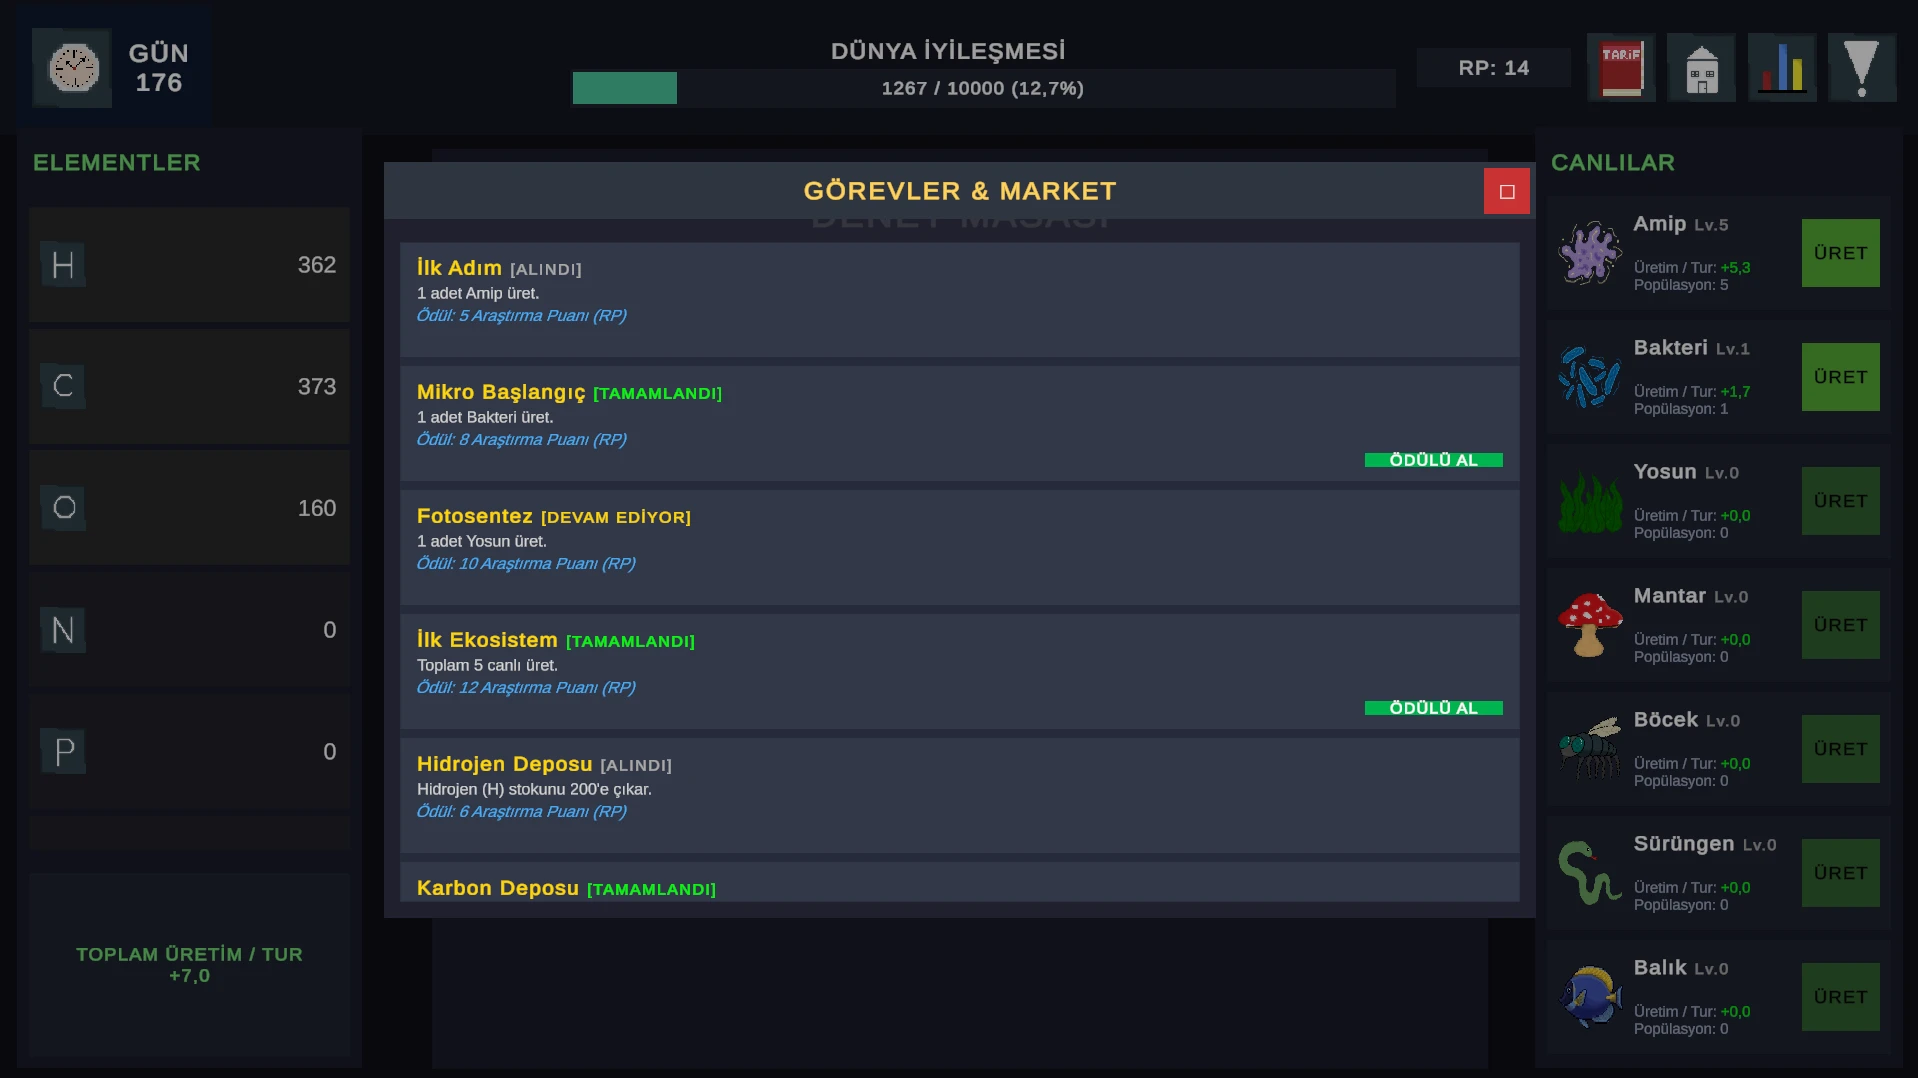
Task: Select the Sürüngen snake icon
Action: pyautogui.click(x=1589, y=873)
